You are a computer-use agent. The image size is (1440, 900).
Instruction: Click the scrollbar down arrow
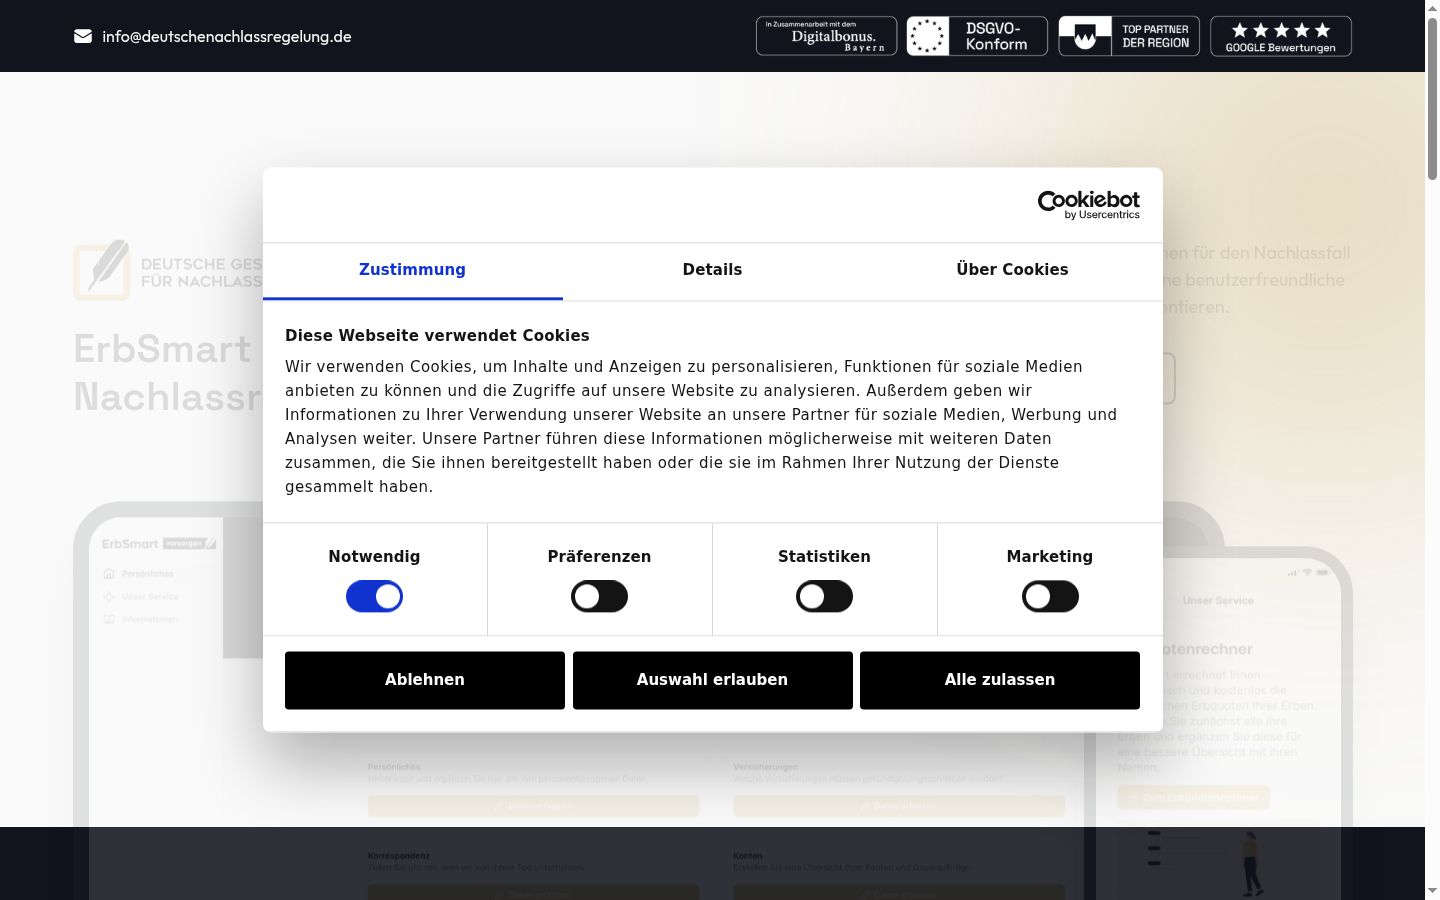coord(1432,890)
